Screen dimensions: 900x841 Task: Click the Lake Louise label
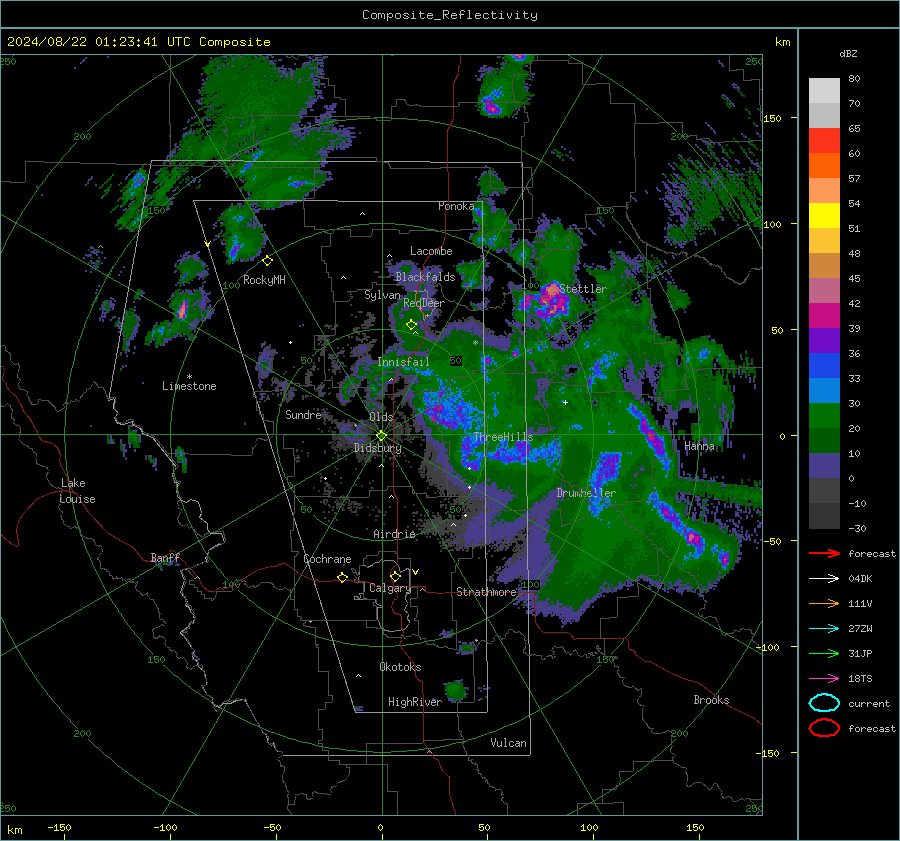(77, 491)
